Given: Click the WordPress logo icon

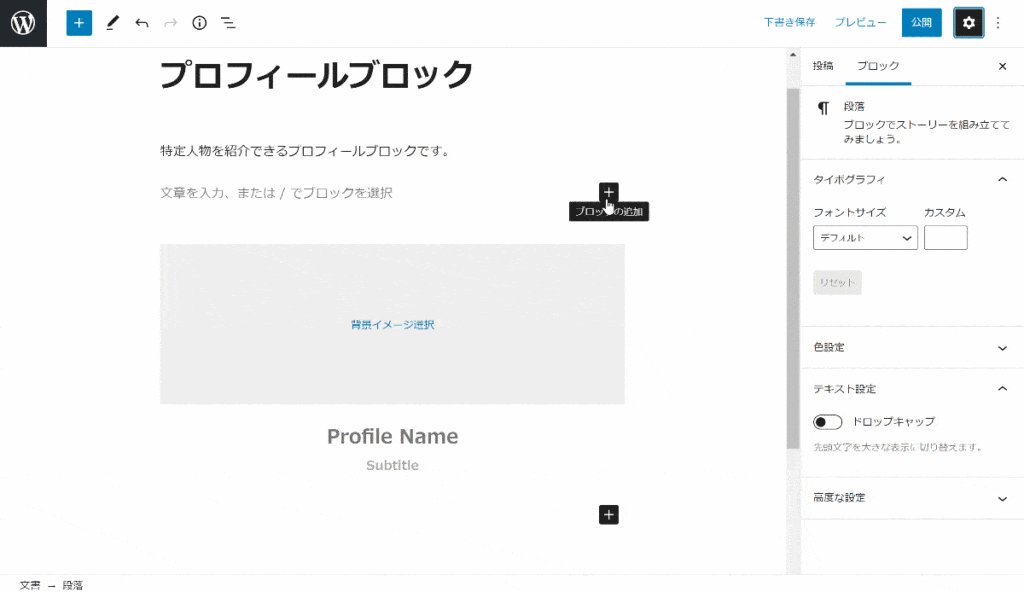Looking at the screenshot, I should pyautogui.click(x=22, y=22).
